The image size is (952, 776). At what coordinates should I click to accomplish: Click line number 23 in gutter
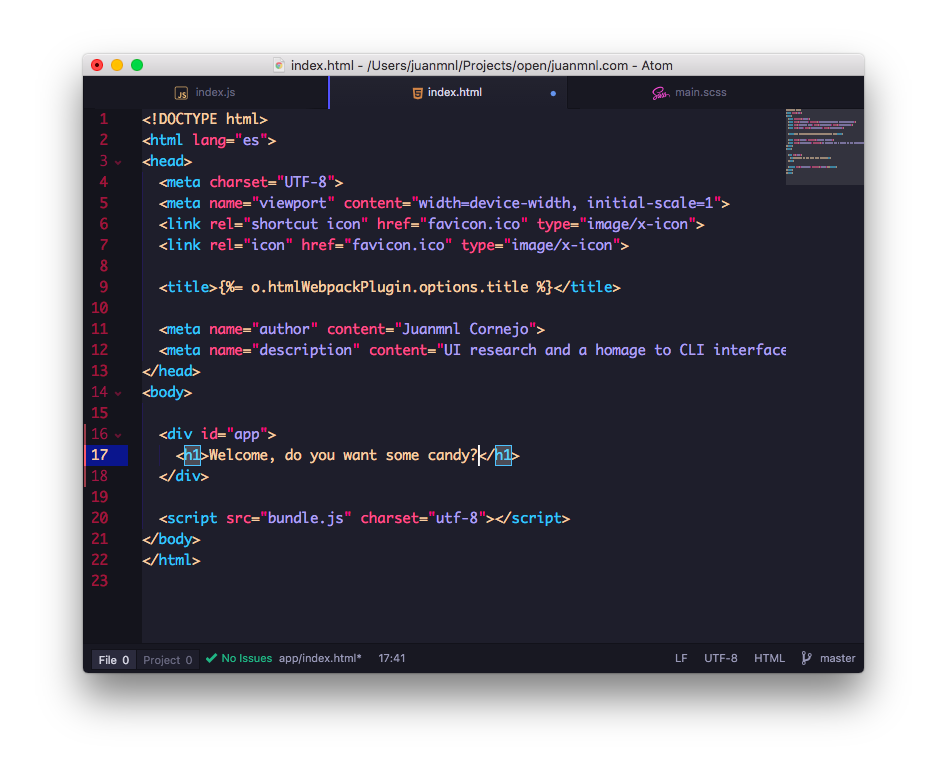coord(100,581)
